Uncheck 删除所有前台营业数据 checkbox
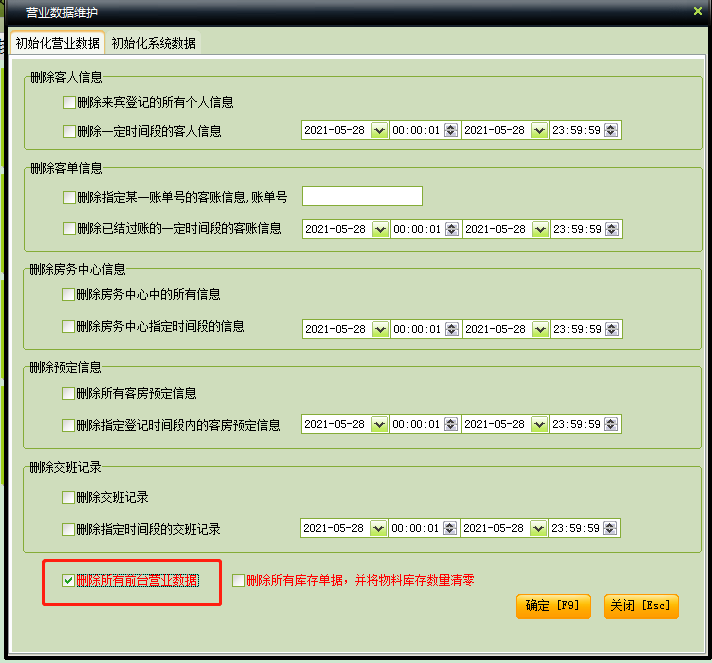The height and width of the screenshot is (663, 712). click(69, 581)
